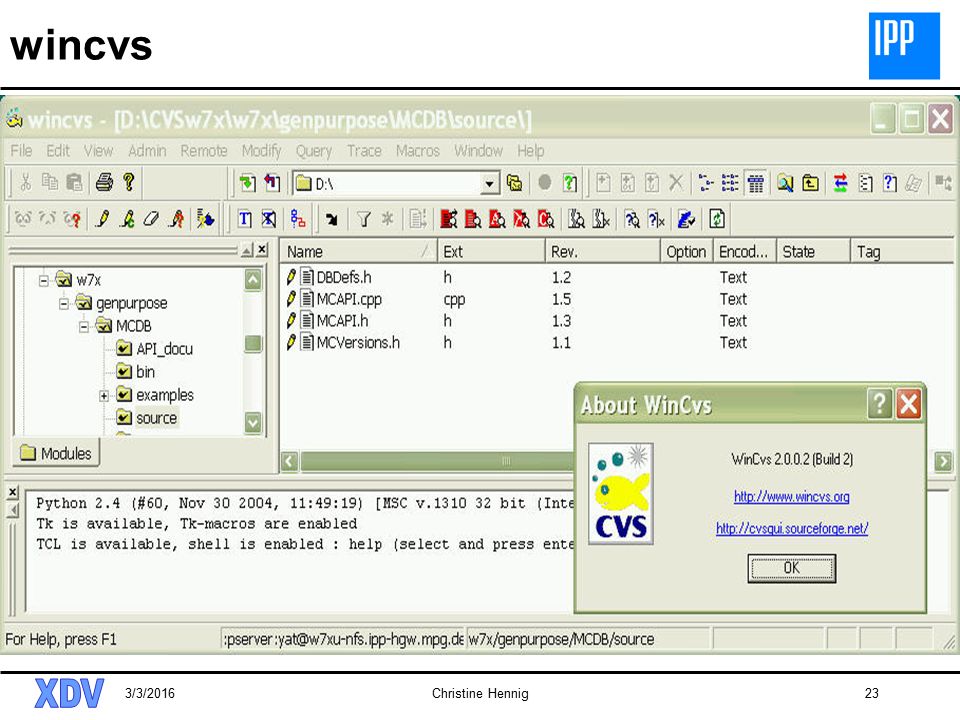The height and width of the screenshot is (720, 960).
Task: Collapse the w7x tree node
Action: coord(43,280)
